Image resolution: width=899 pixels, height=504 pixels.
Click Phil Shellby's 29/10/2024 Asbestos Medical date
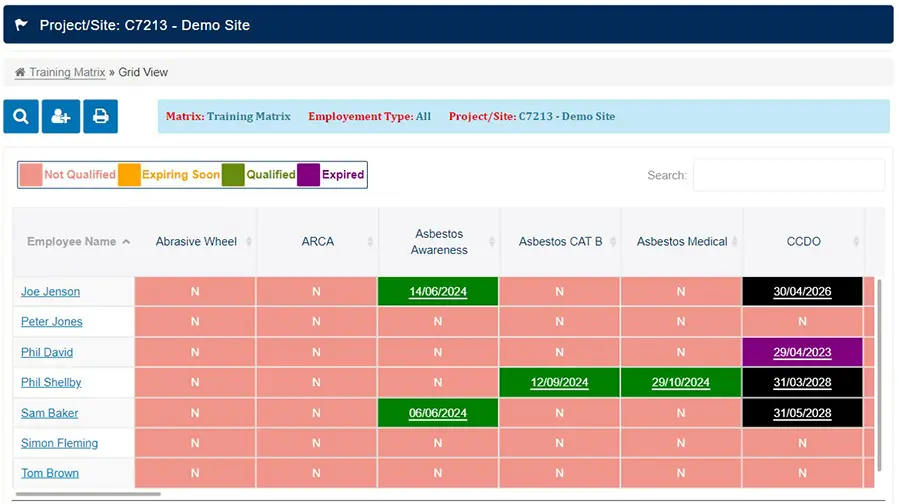pos(680,383)
